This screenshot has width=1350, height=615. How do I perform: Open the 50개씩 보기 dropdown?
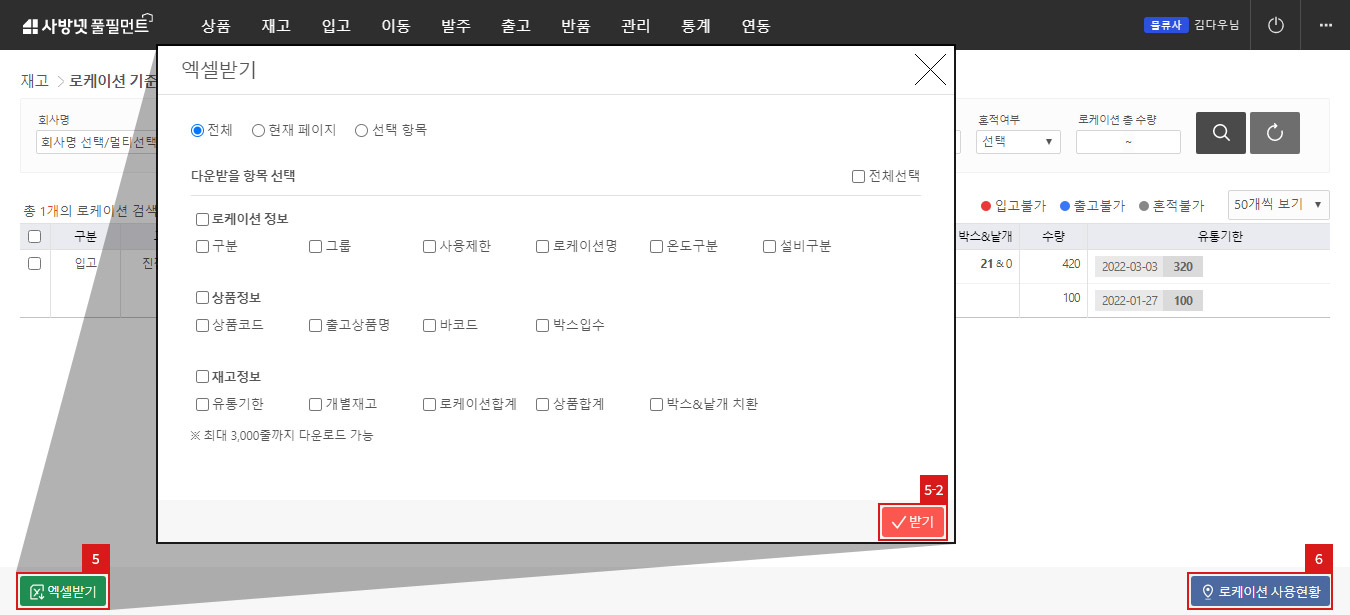(1276, 204)
